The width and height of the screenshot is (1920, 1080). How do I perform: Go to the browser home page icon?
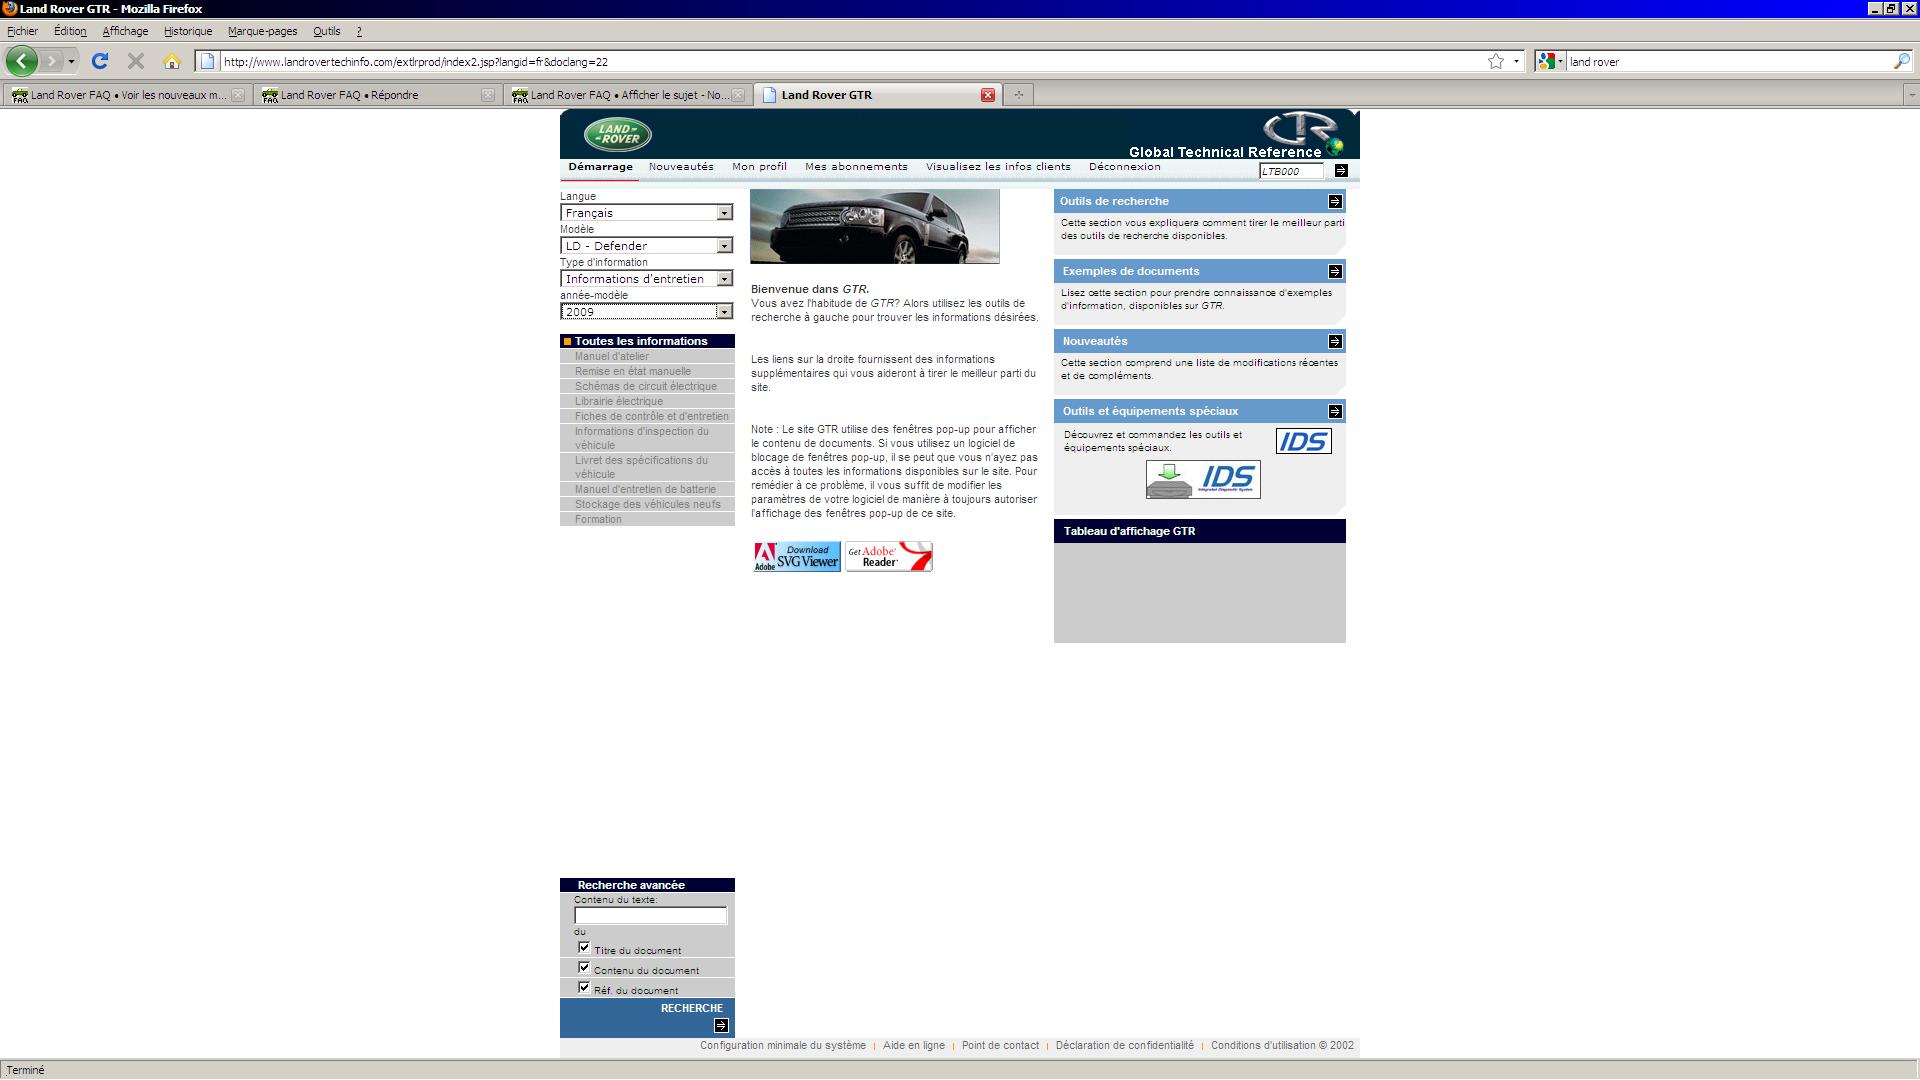(172, 61)
